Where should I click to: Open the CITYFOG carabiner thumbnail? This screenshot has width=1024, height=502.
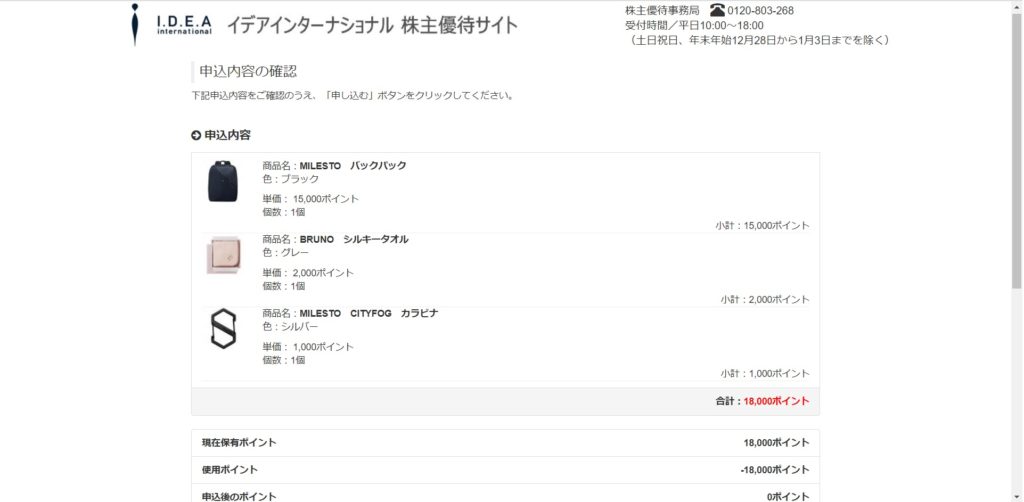(223, 328)
